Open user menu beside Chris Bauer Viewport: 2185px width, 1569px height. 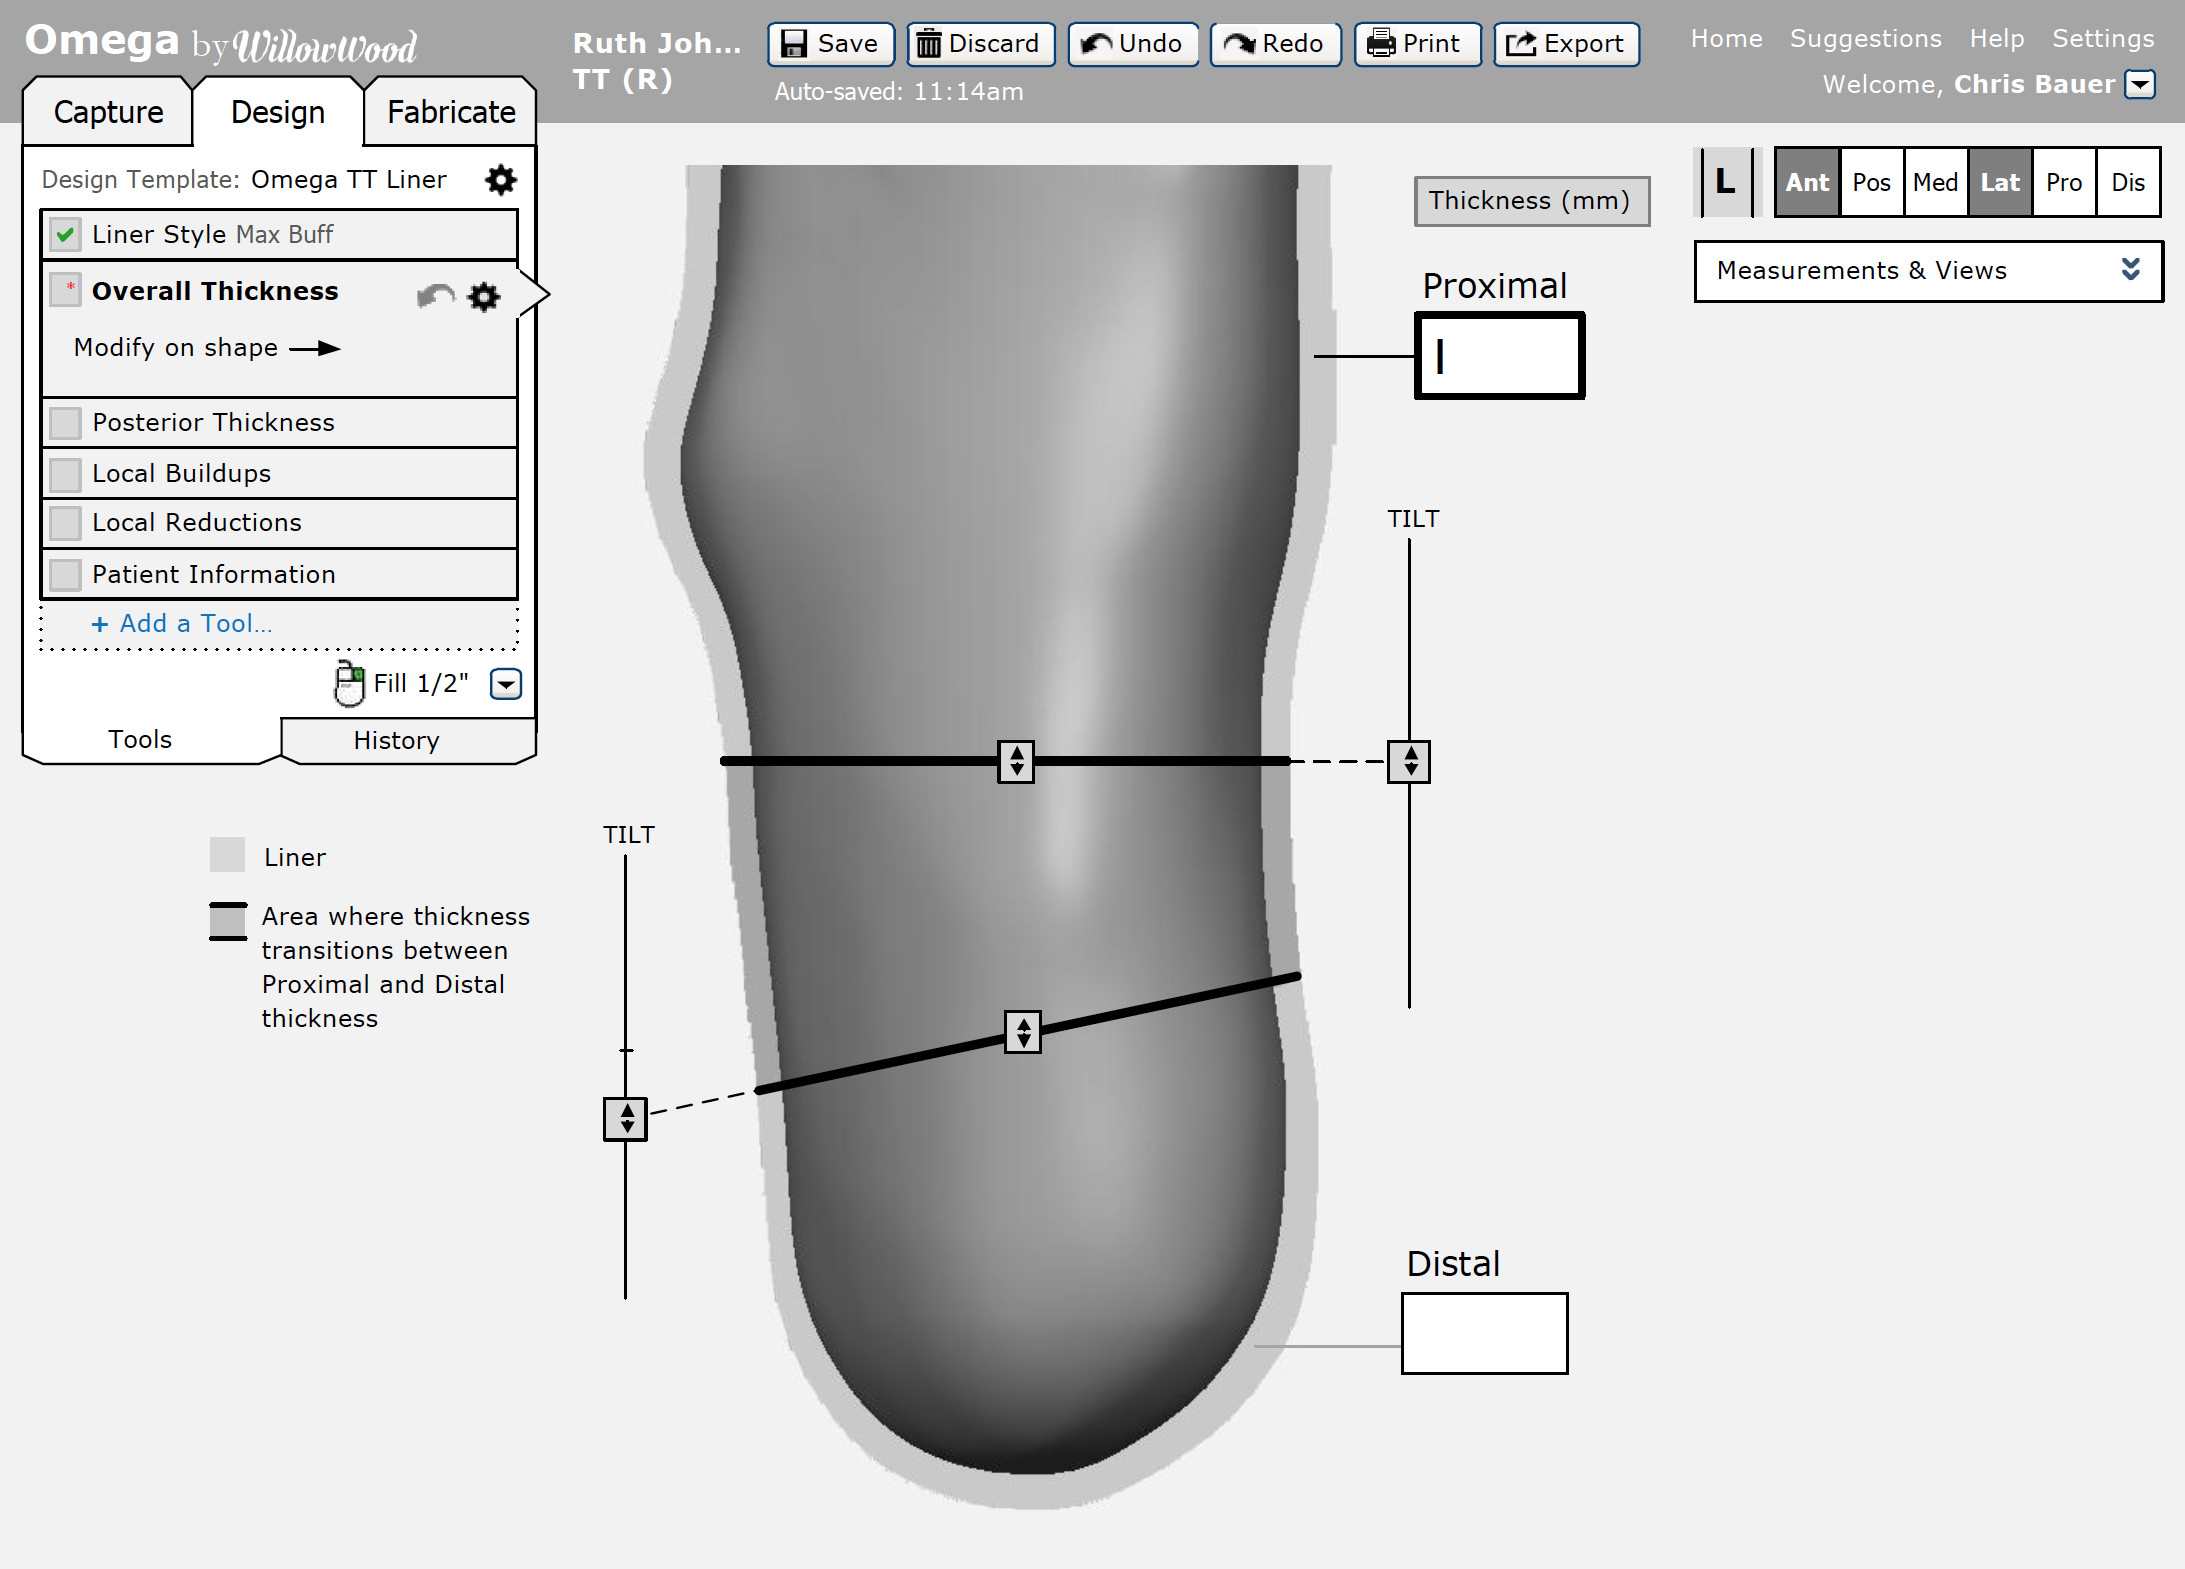2140,84
